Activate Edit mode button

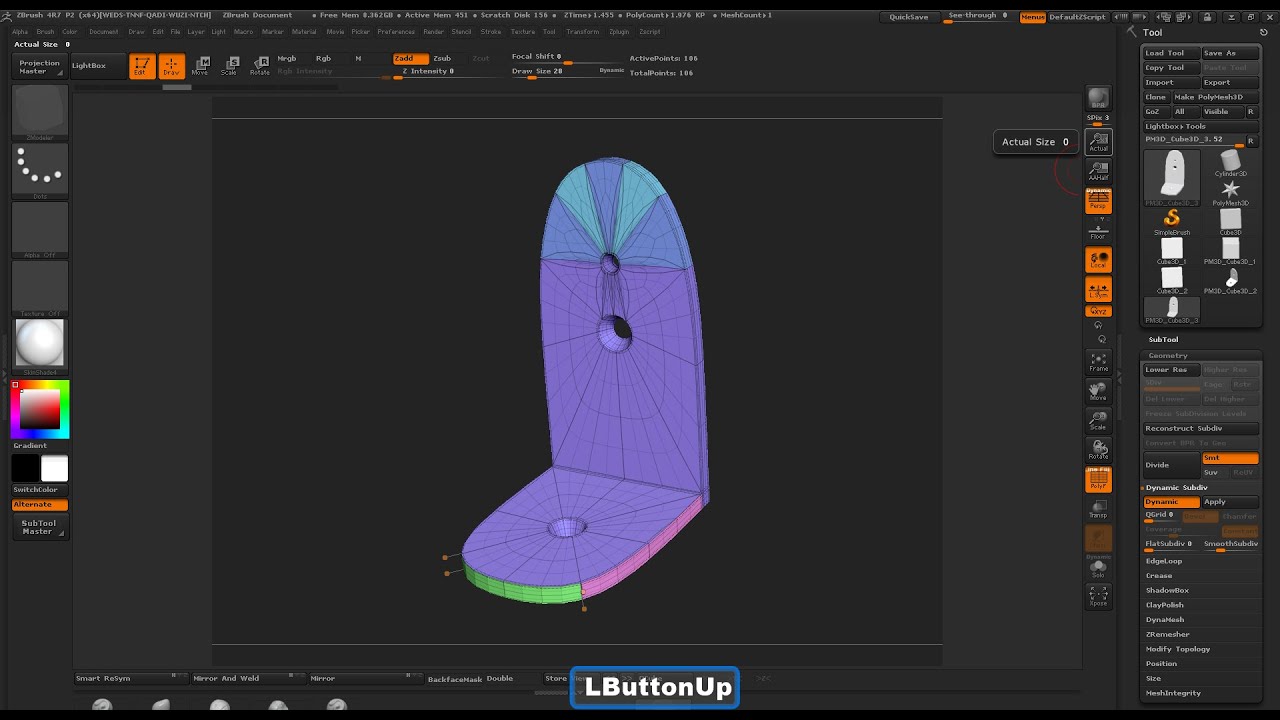pyautogui.click(x=141, y=66)
